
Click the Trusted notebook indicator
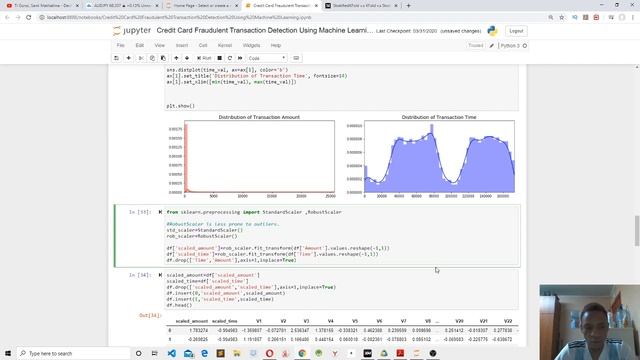point(476,45)
